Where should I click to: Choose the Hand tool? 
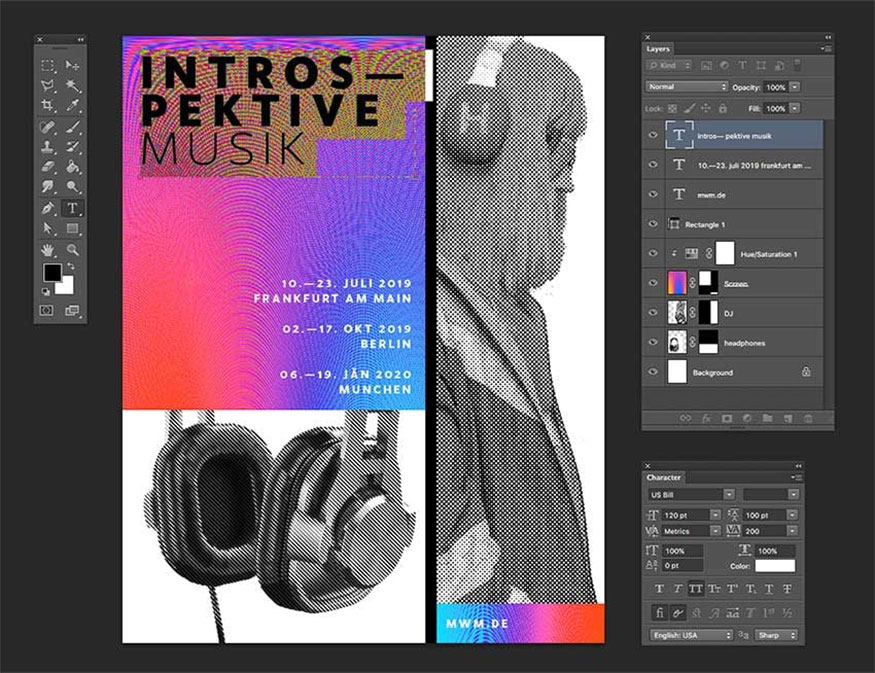[x=47, y=249]
